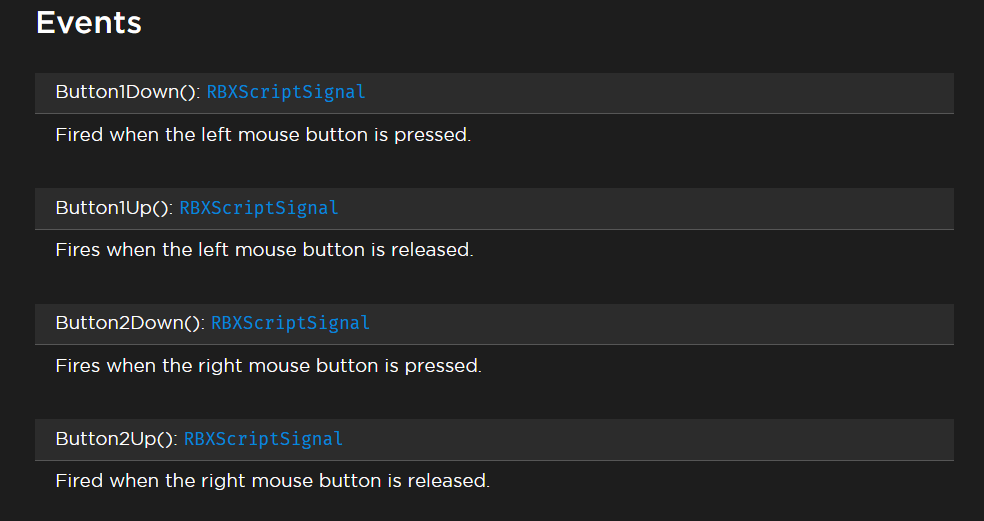Image resolution: width=984 pixels, height=521 pixels.
Task: Click the Button1Up() event name
Action: click(x=114, y=208)
